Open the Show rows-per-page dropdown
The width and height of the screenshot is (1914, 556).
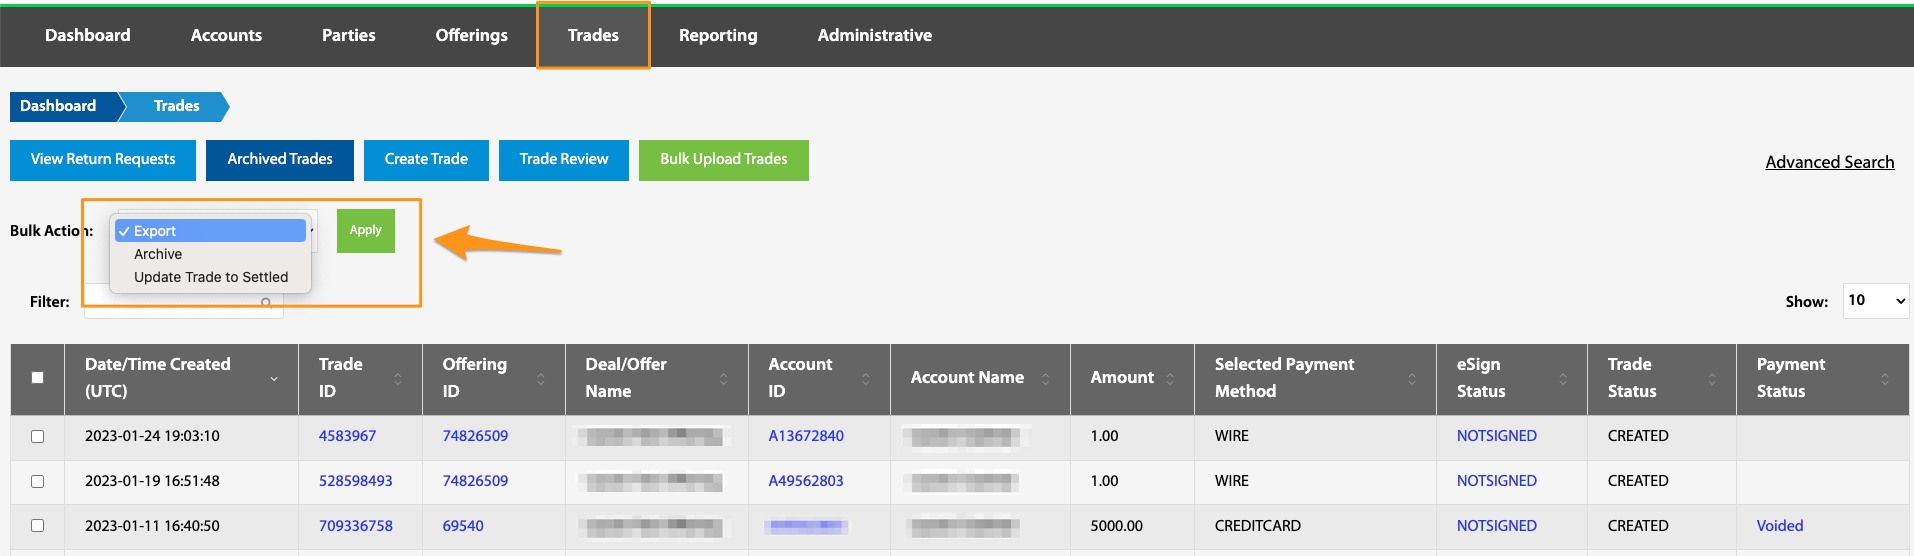(1876, 300)
